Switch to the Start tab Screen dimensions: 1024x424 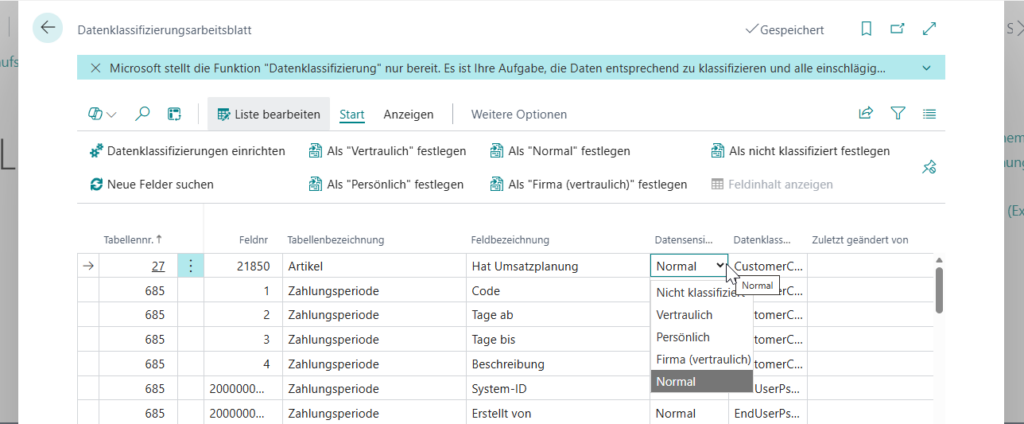(x=351, y=114)
